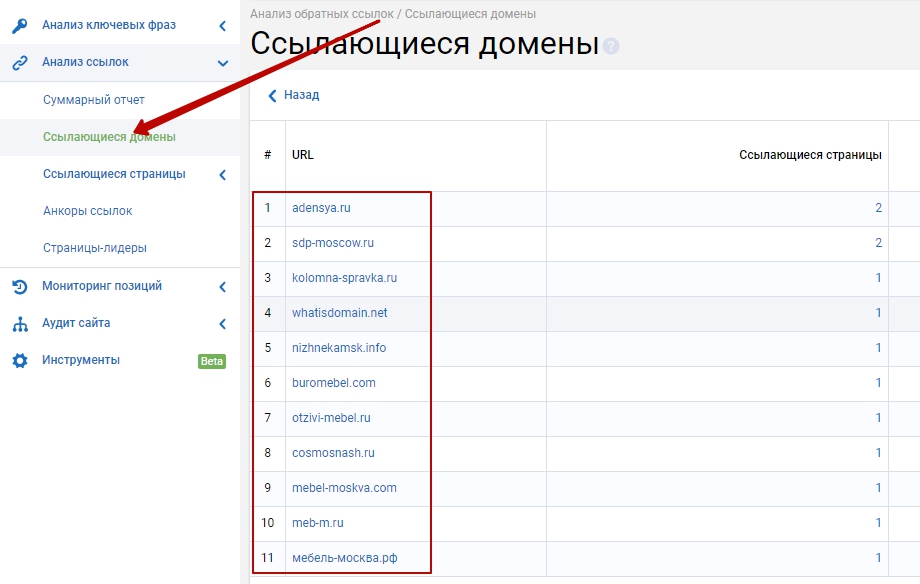Click the back chevron icon near Назад
The image size is (920, 584).
[272, 96]
